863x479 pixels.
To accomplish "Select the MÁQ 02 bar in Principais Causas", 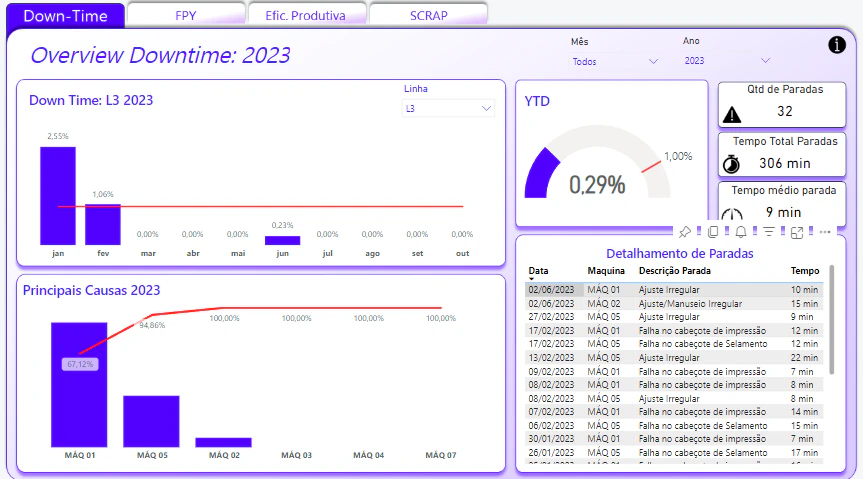I will pyautogui.click(x=223, y=442).
